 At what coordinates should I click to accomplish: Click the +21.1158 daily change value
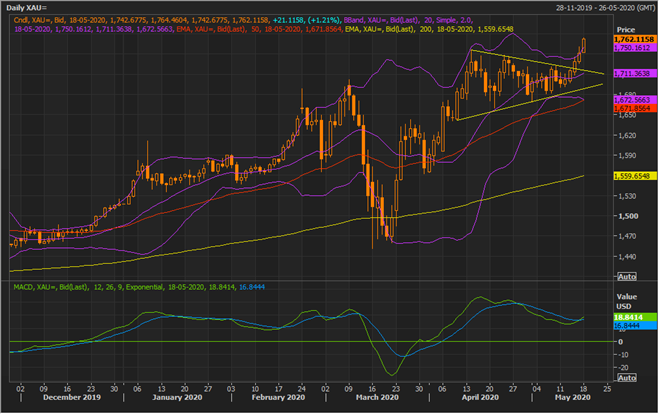[288, 20]
